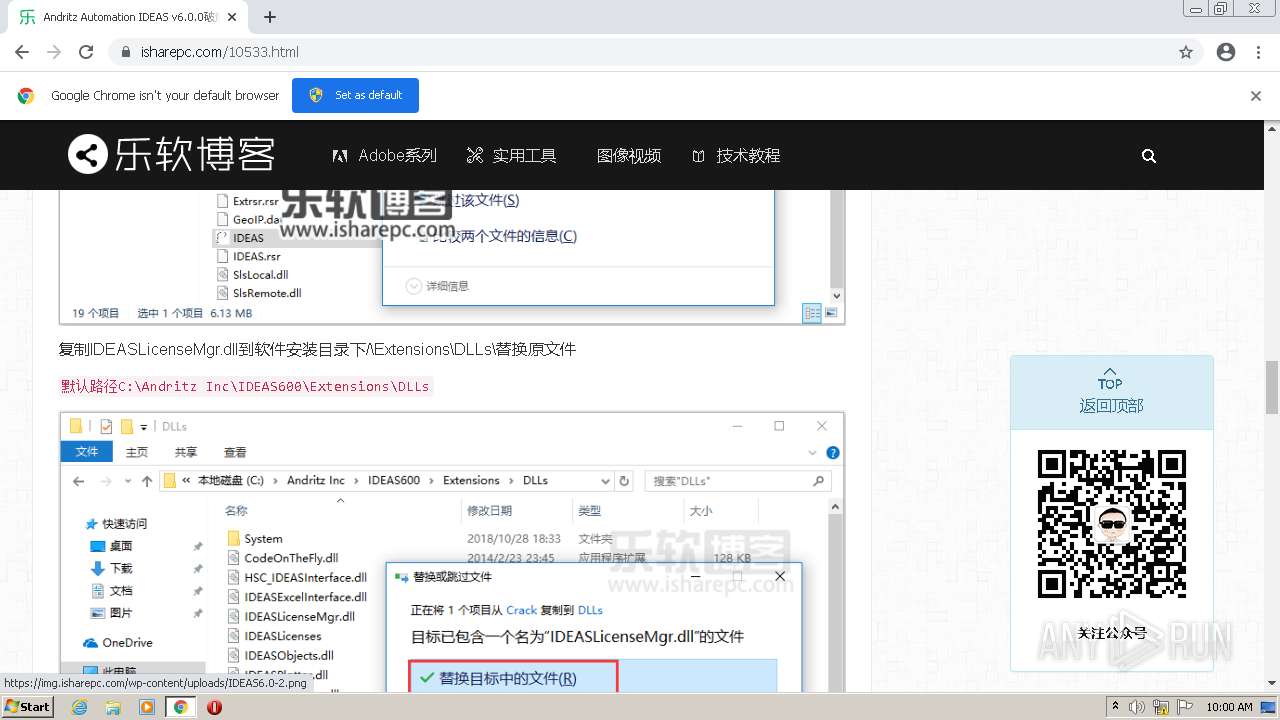
Task: Click the red security shield taskbar icon
Action: click(214, 707)
